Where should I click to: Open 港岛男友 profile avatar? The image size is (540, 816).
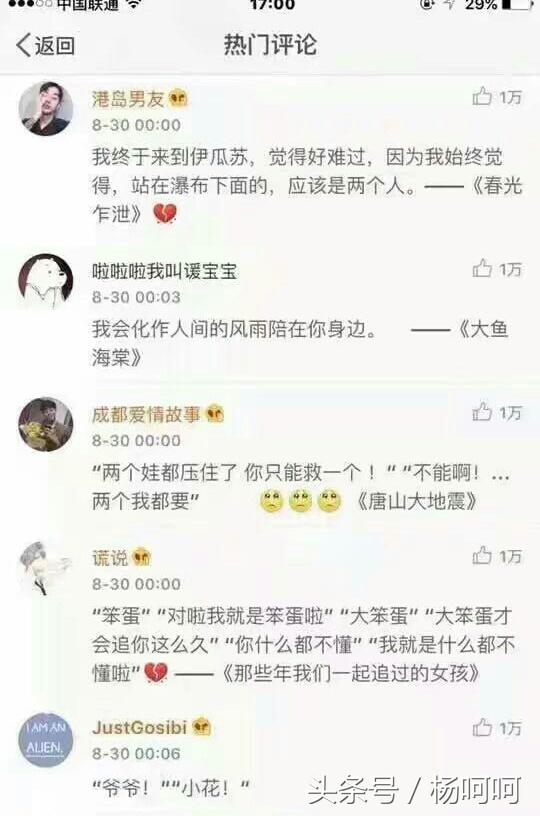(46, 108)
